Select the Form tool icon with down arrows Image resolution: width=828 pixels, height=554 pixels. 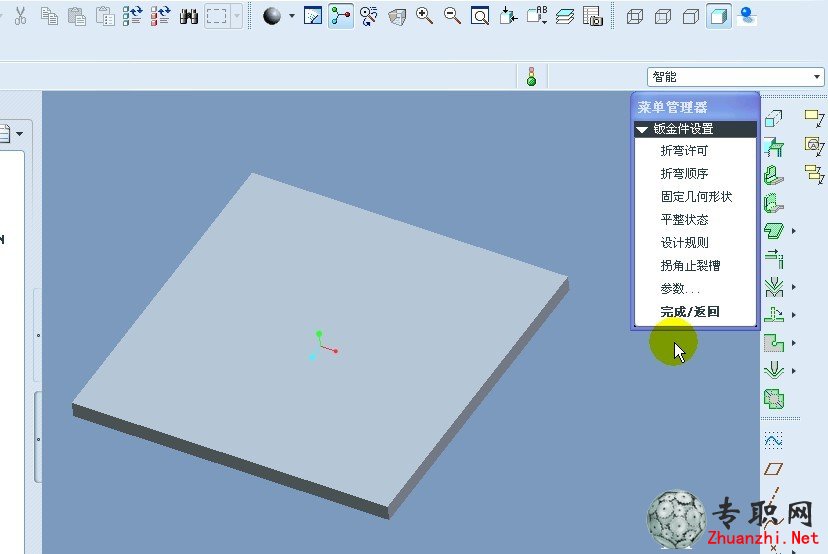click(x=774, y=371)
